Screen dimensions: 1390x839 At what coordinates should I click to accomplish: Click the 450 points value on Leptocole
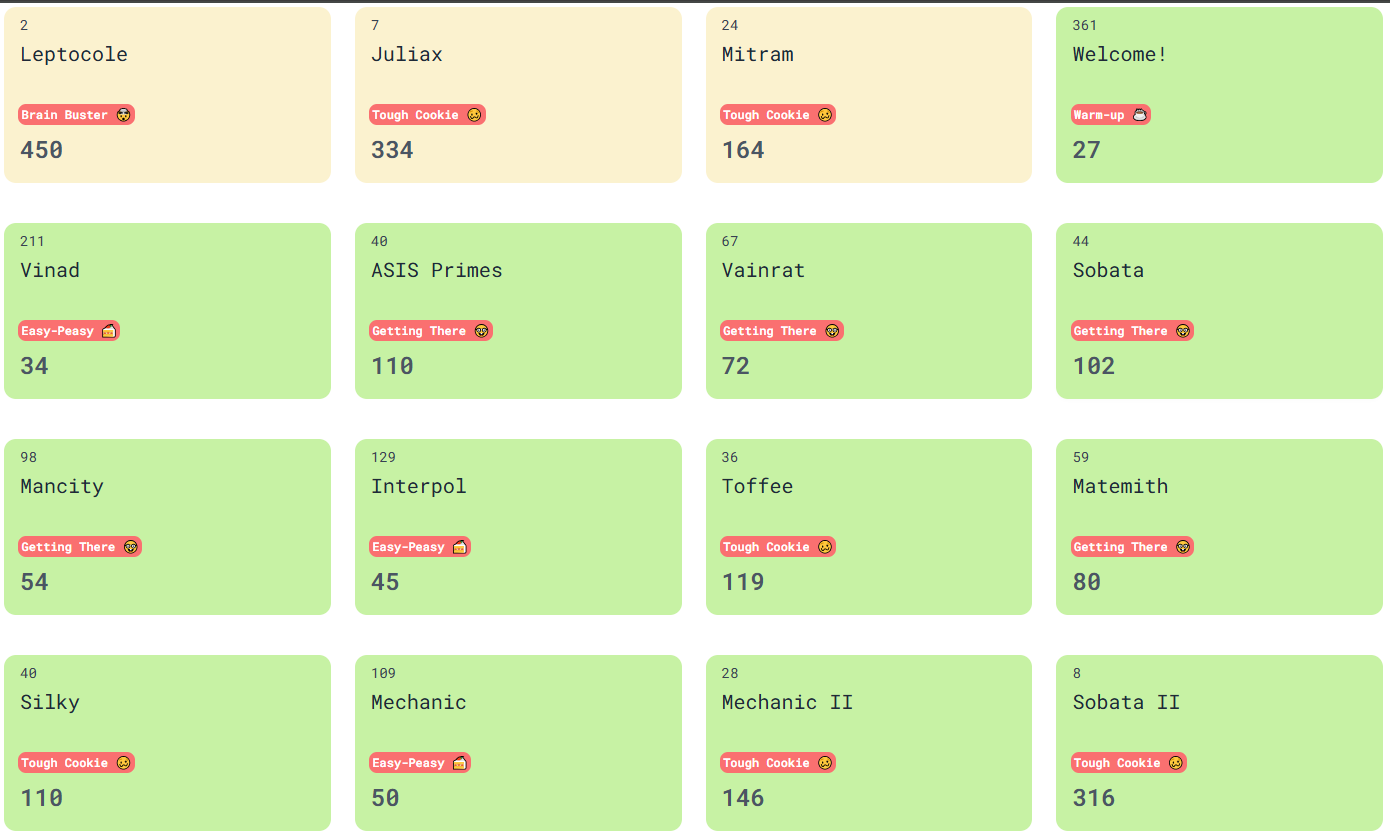coord(42,150)
